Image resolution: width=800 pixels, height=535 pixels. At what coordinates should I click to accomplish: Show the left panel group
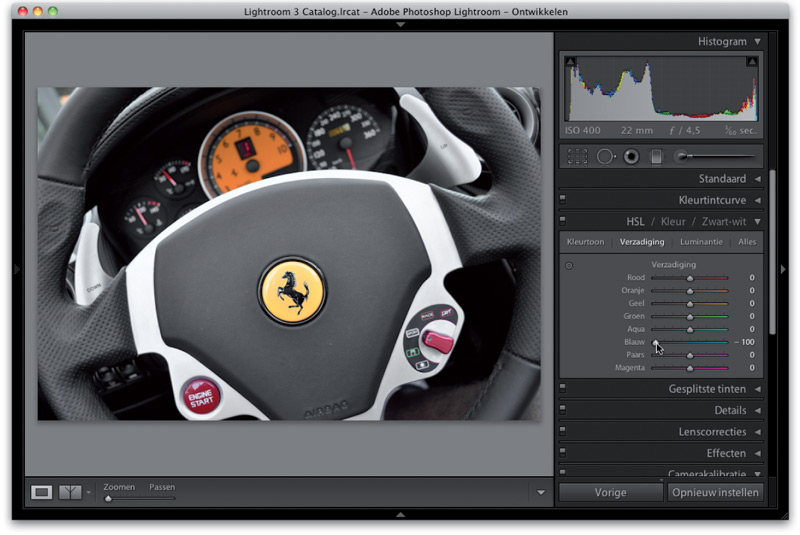pyautogui.click(x=17, y=269)
